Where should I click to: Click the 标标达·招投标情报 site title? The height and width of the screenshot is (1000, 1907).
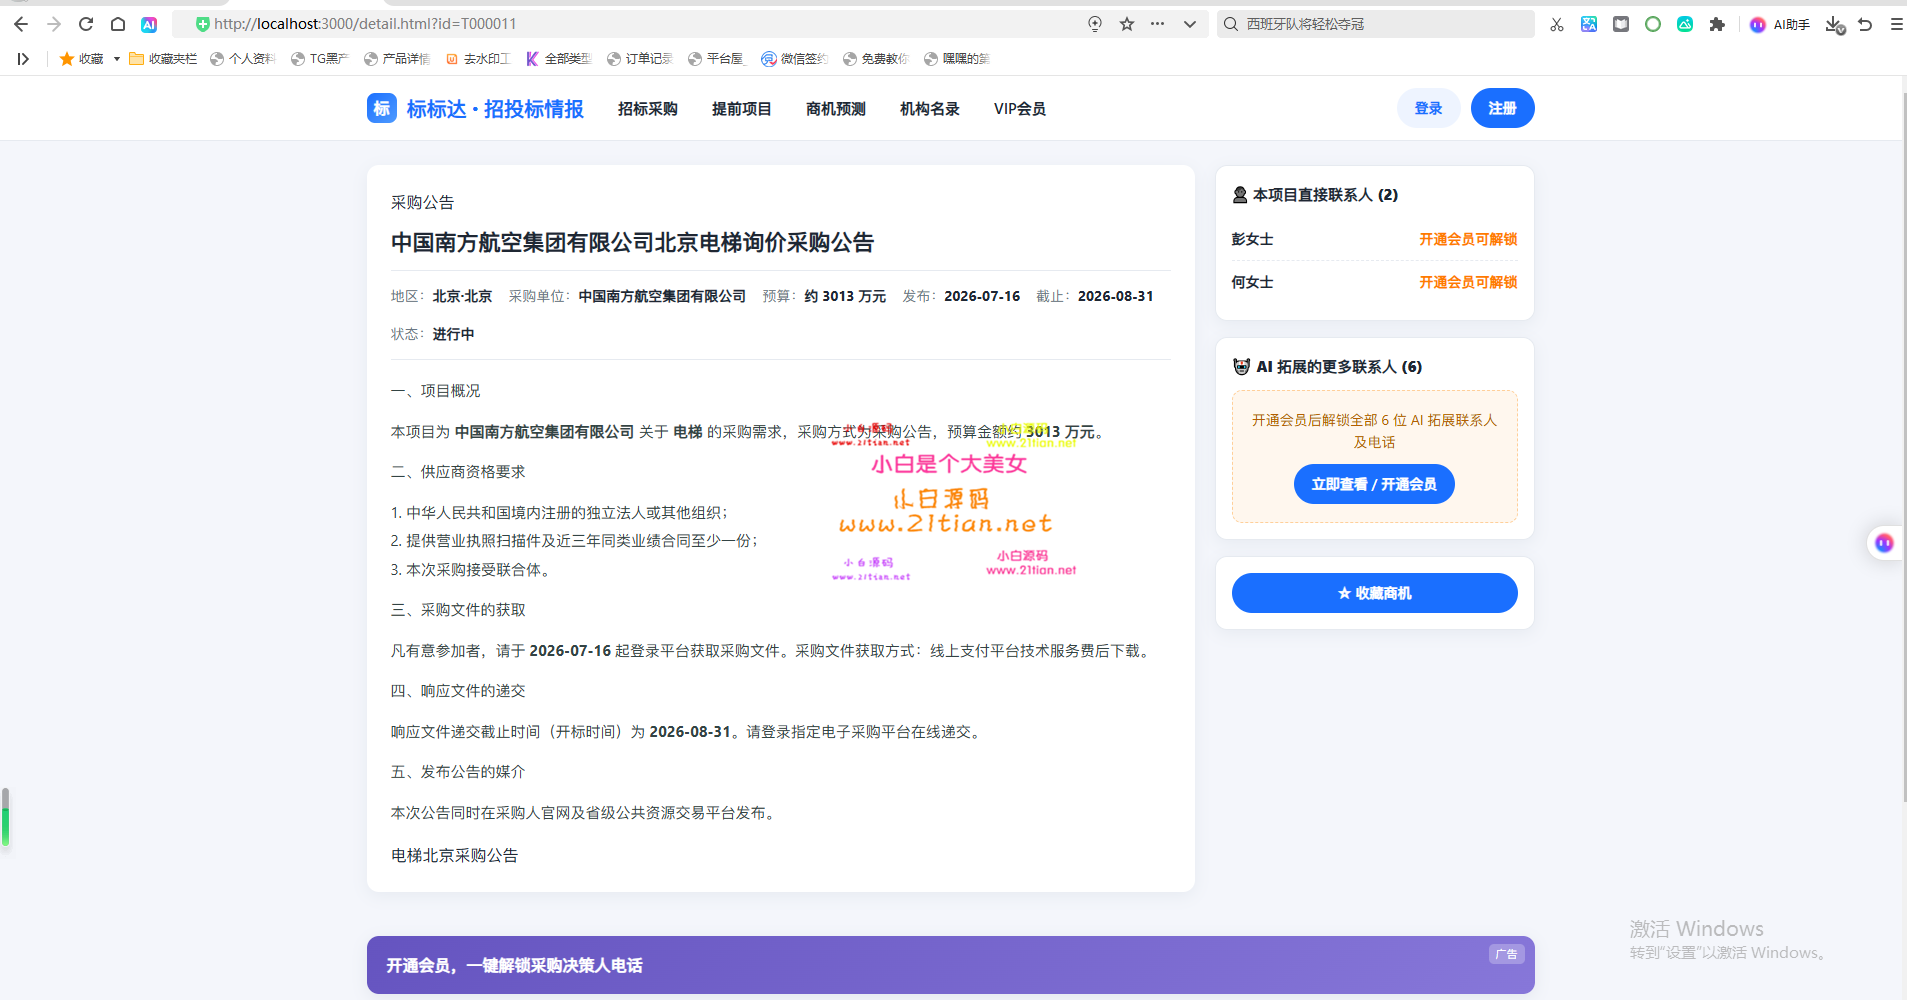pyautogui.click(x=495, y=108)
